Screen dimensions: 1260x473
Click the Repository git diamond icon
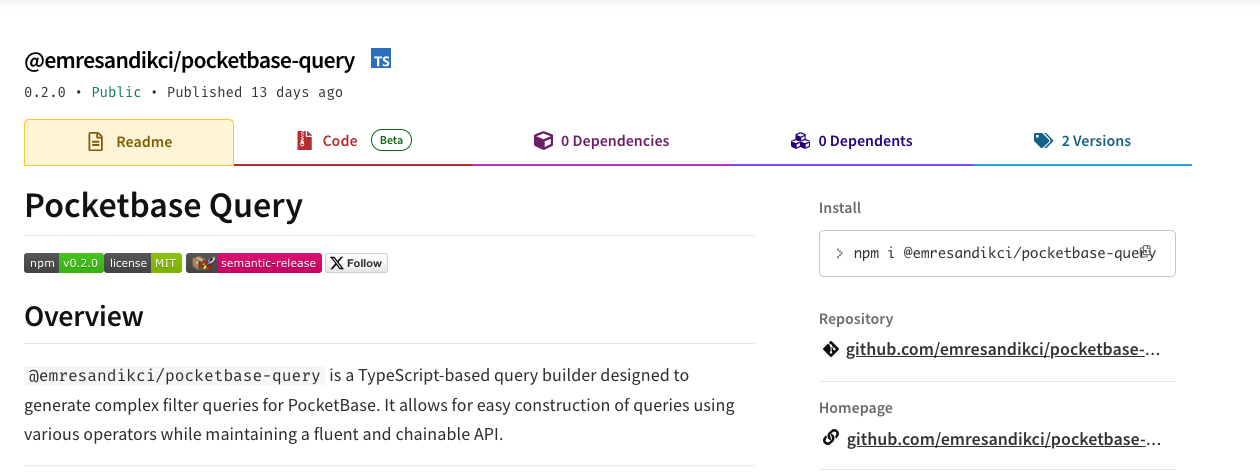(x=830, y=349)
